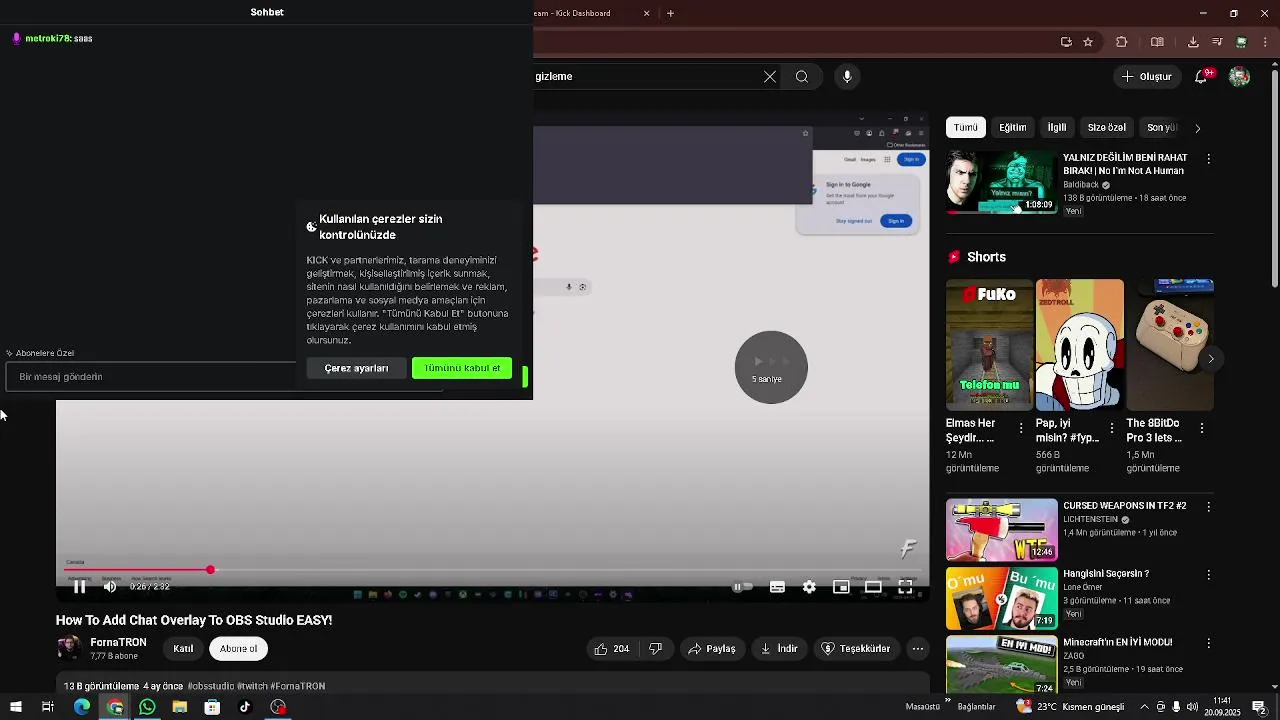
Task: Open Chrome extensions puzzle icon
Action: [x=1121, y=42]
